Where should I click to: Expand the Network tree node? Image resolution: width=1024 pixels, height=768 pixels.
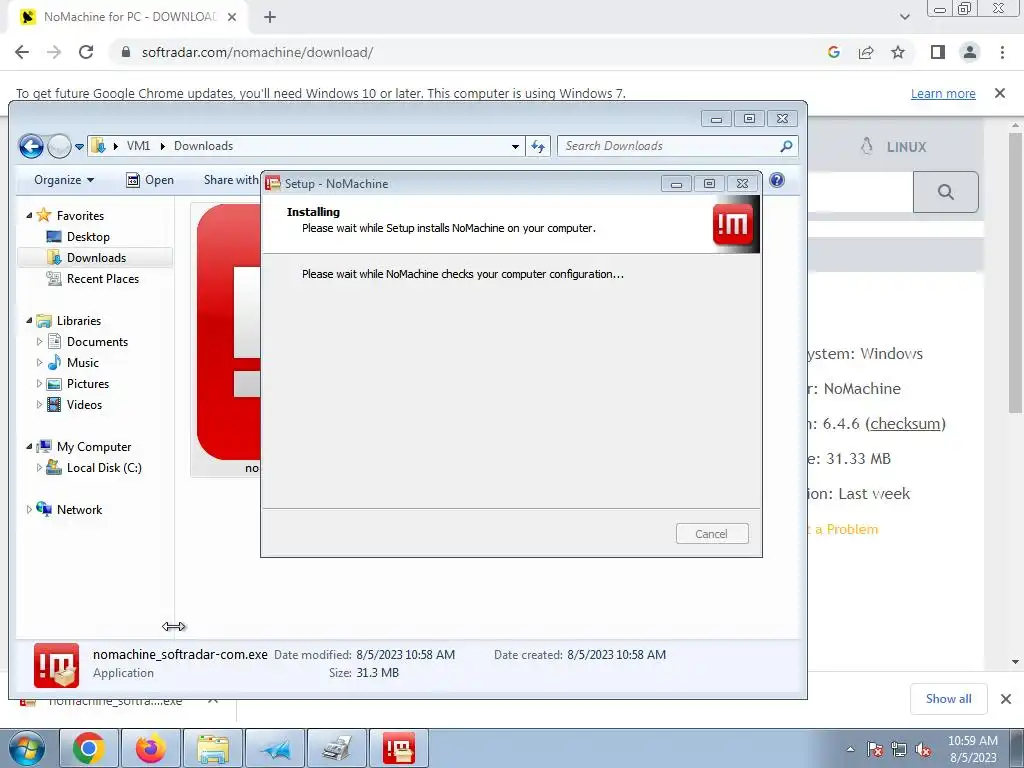point(29,509)
